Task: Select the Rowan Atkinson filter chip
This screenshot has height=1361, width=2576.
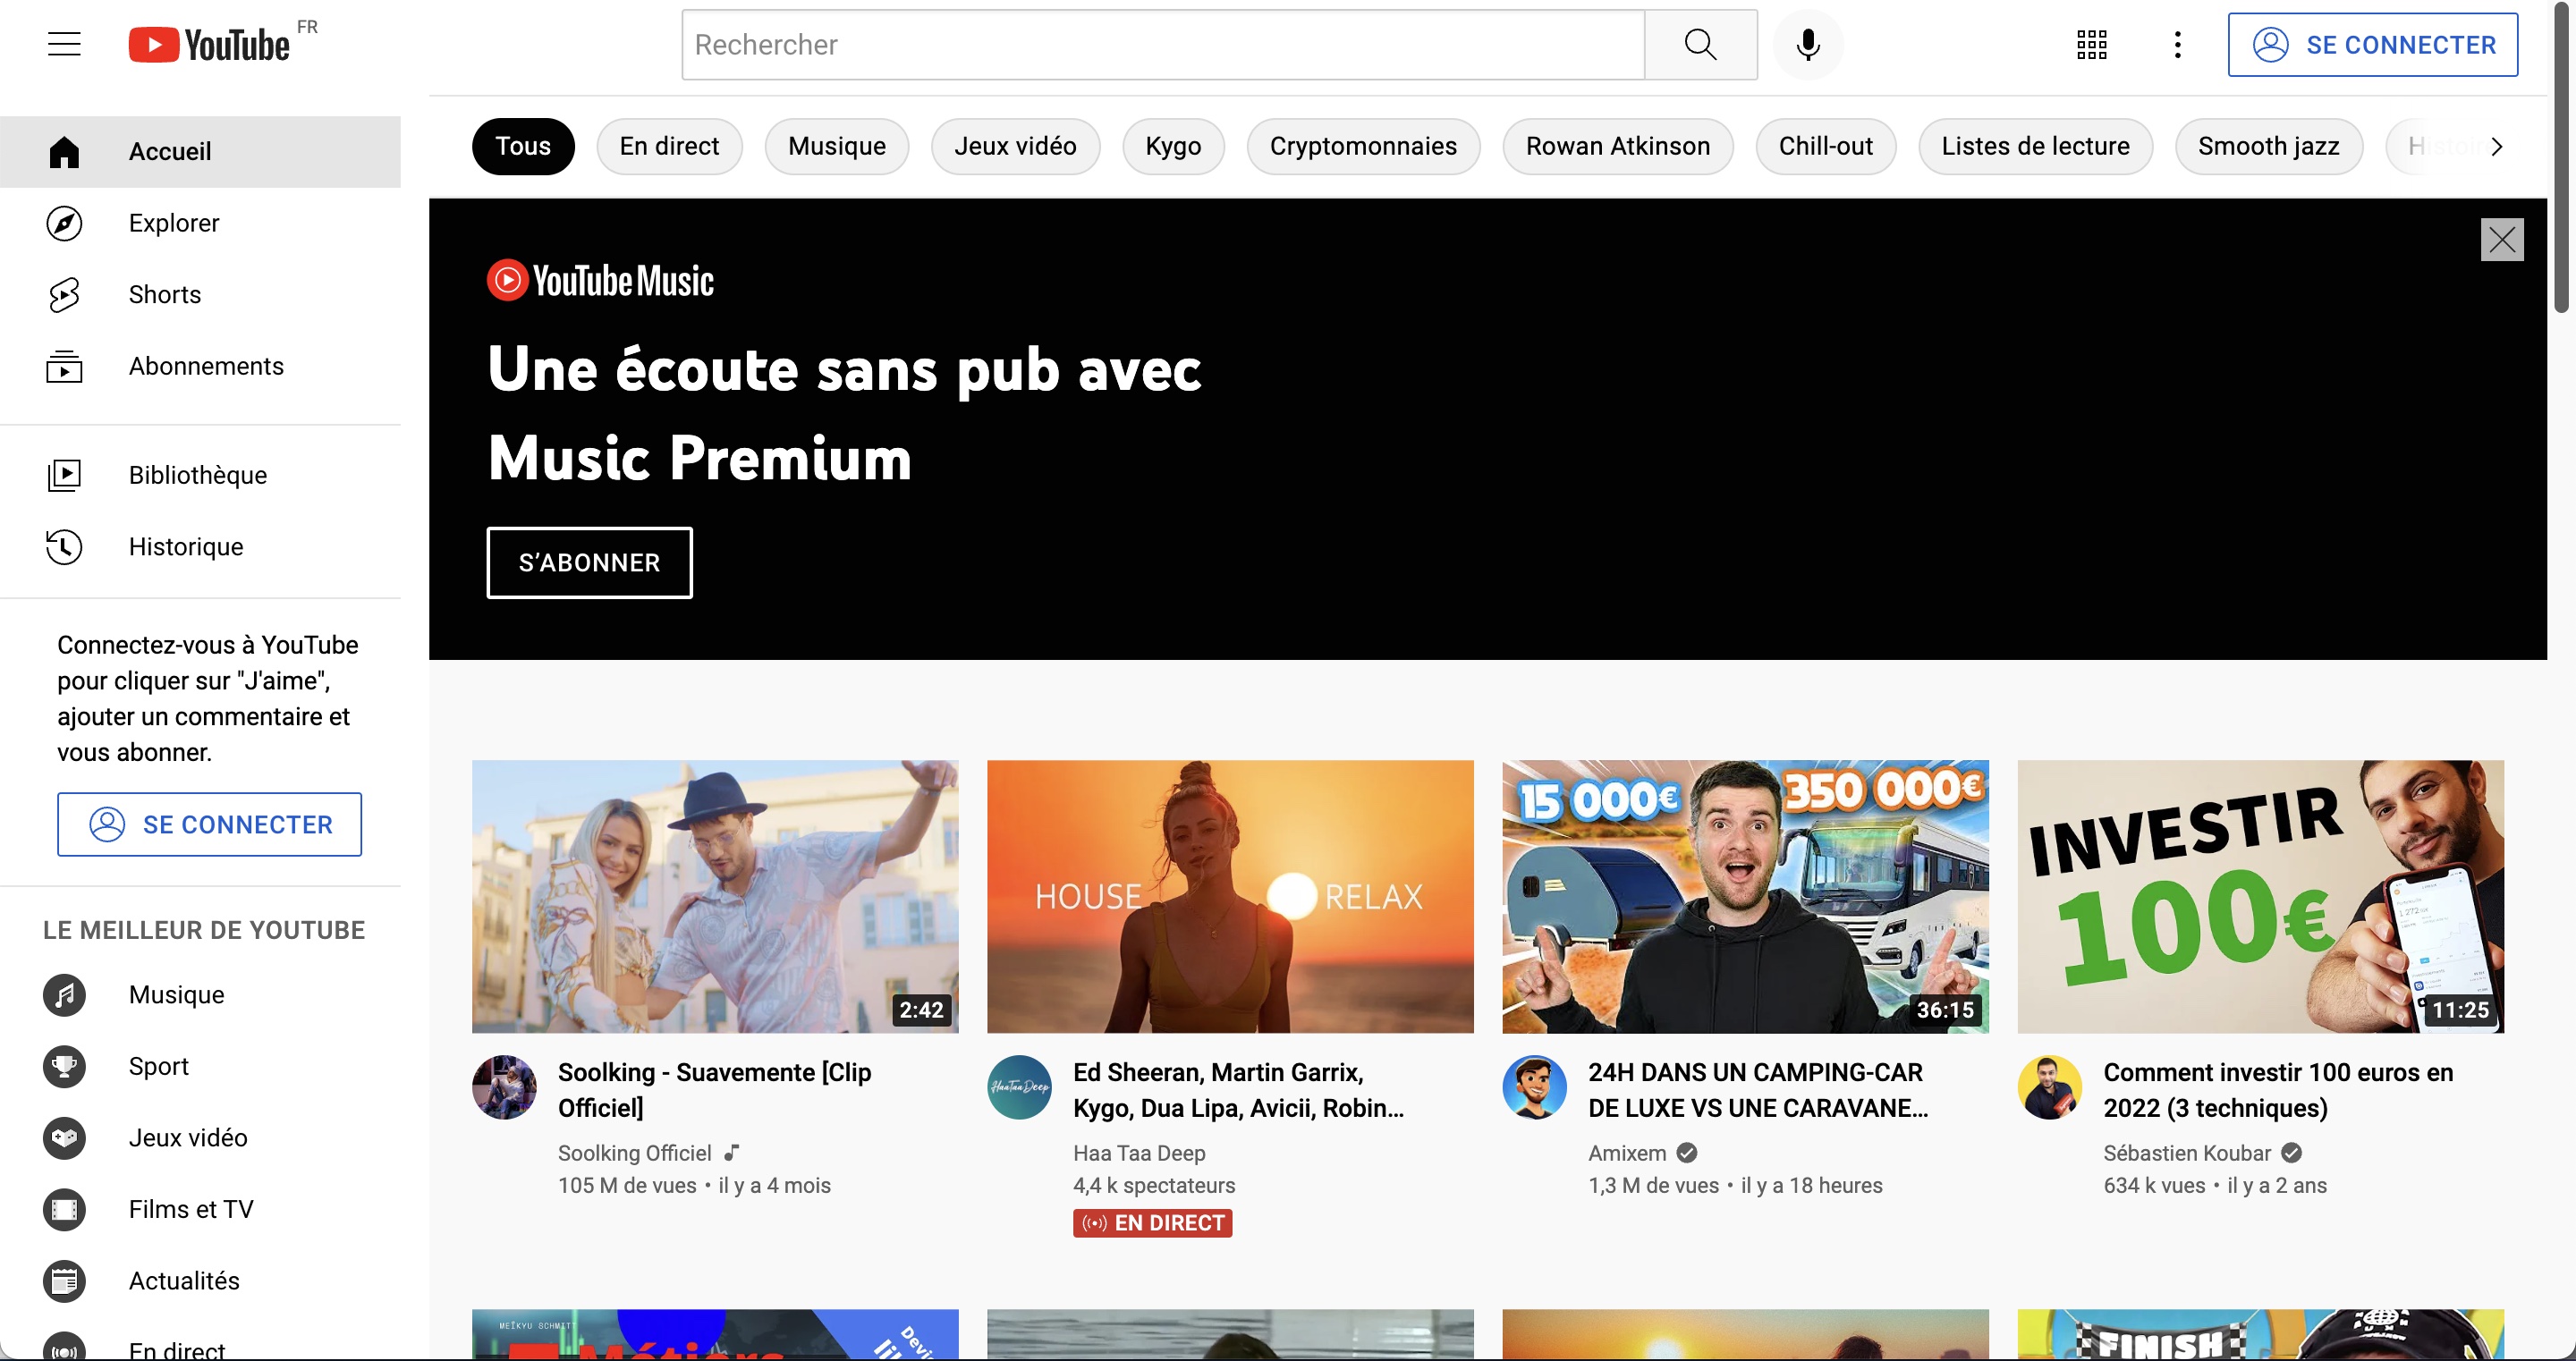Action: click(x=1618, y=147)
